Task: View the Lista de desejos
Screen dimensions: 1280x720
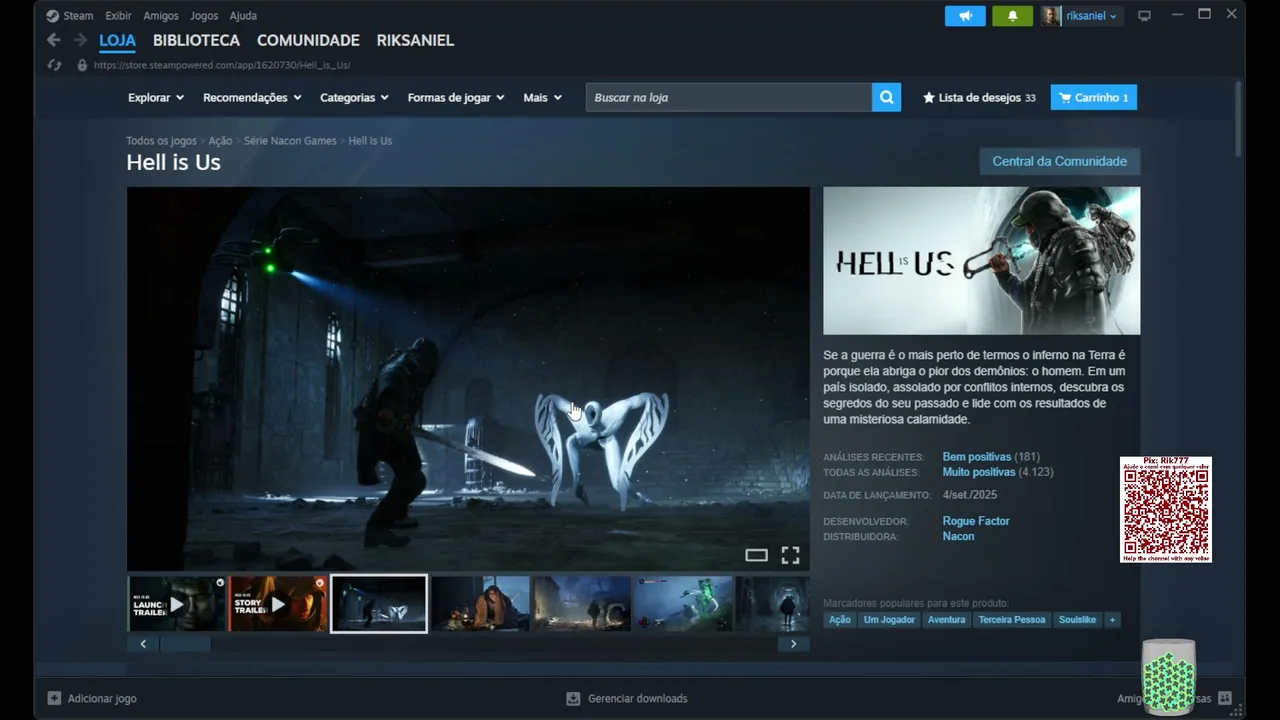Action: [979, 98]
